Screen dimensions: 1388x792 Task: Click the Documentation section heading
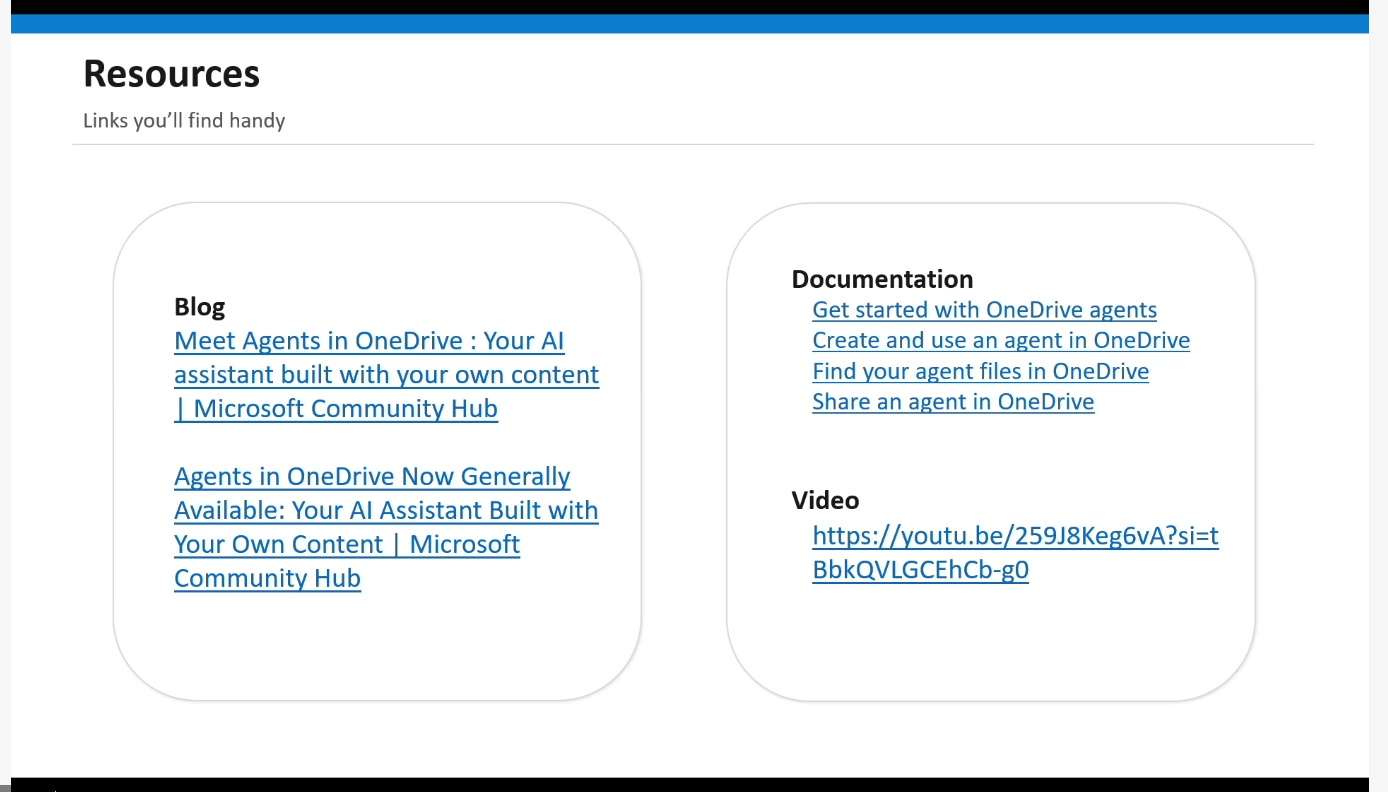[x=882, y=279]
